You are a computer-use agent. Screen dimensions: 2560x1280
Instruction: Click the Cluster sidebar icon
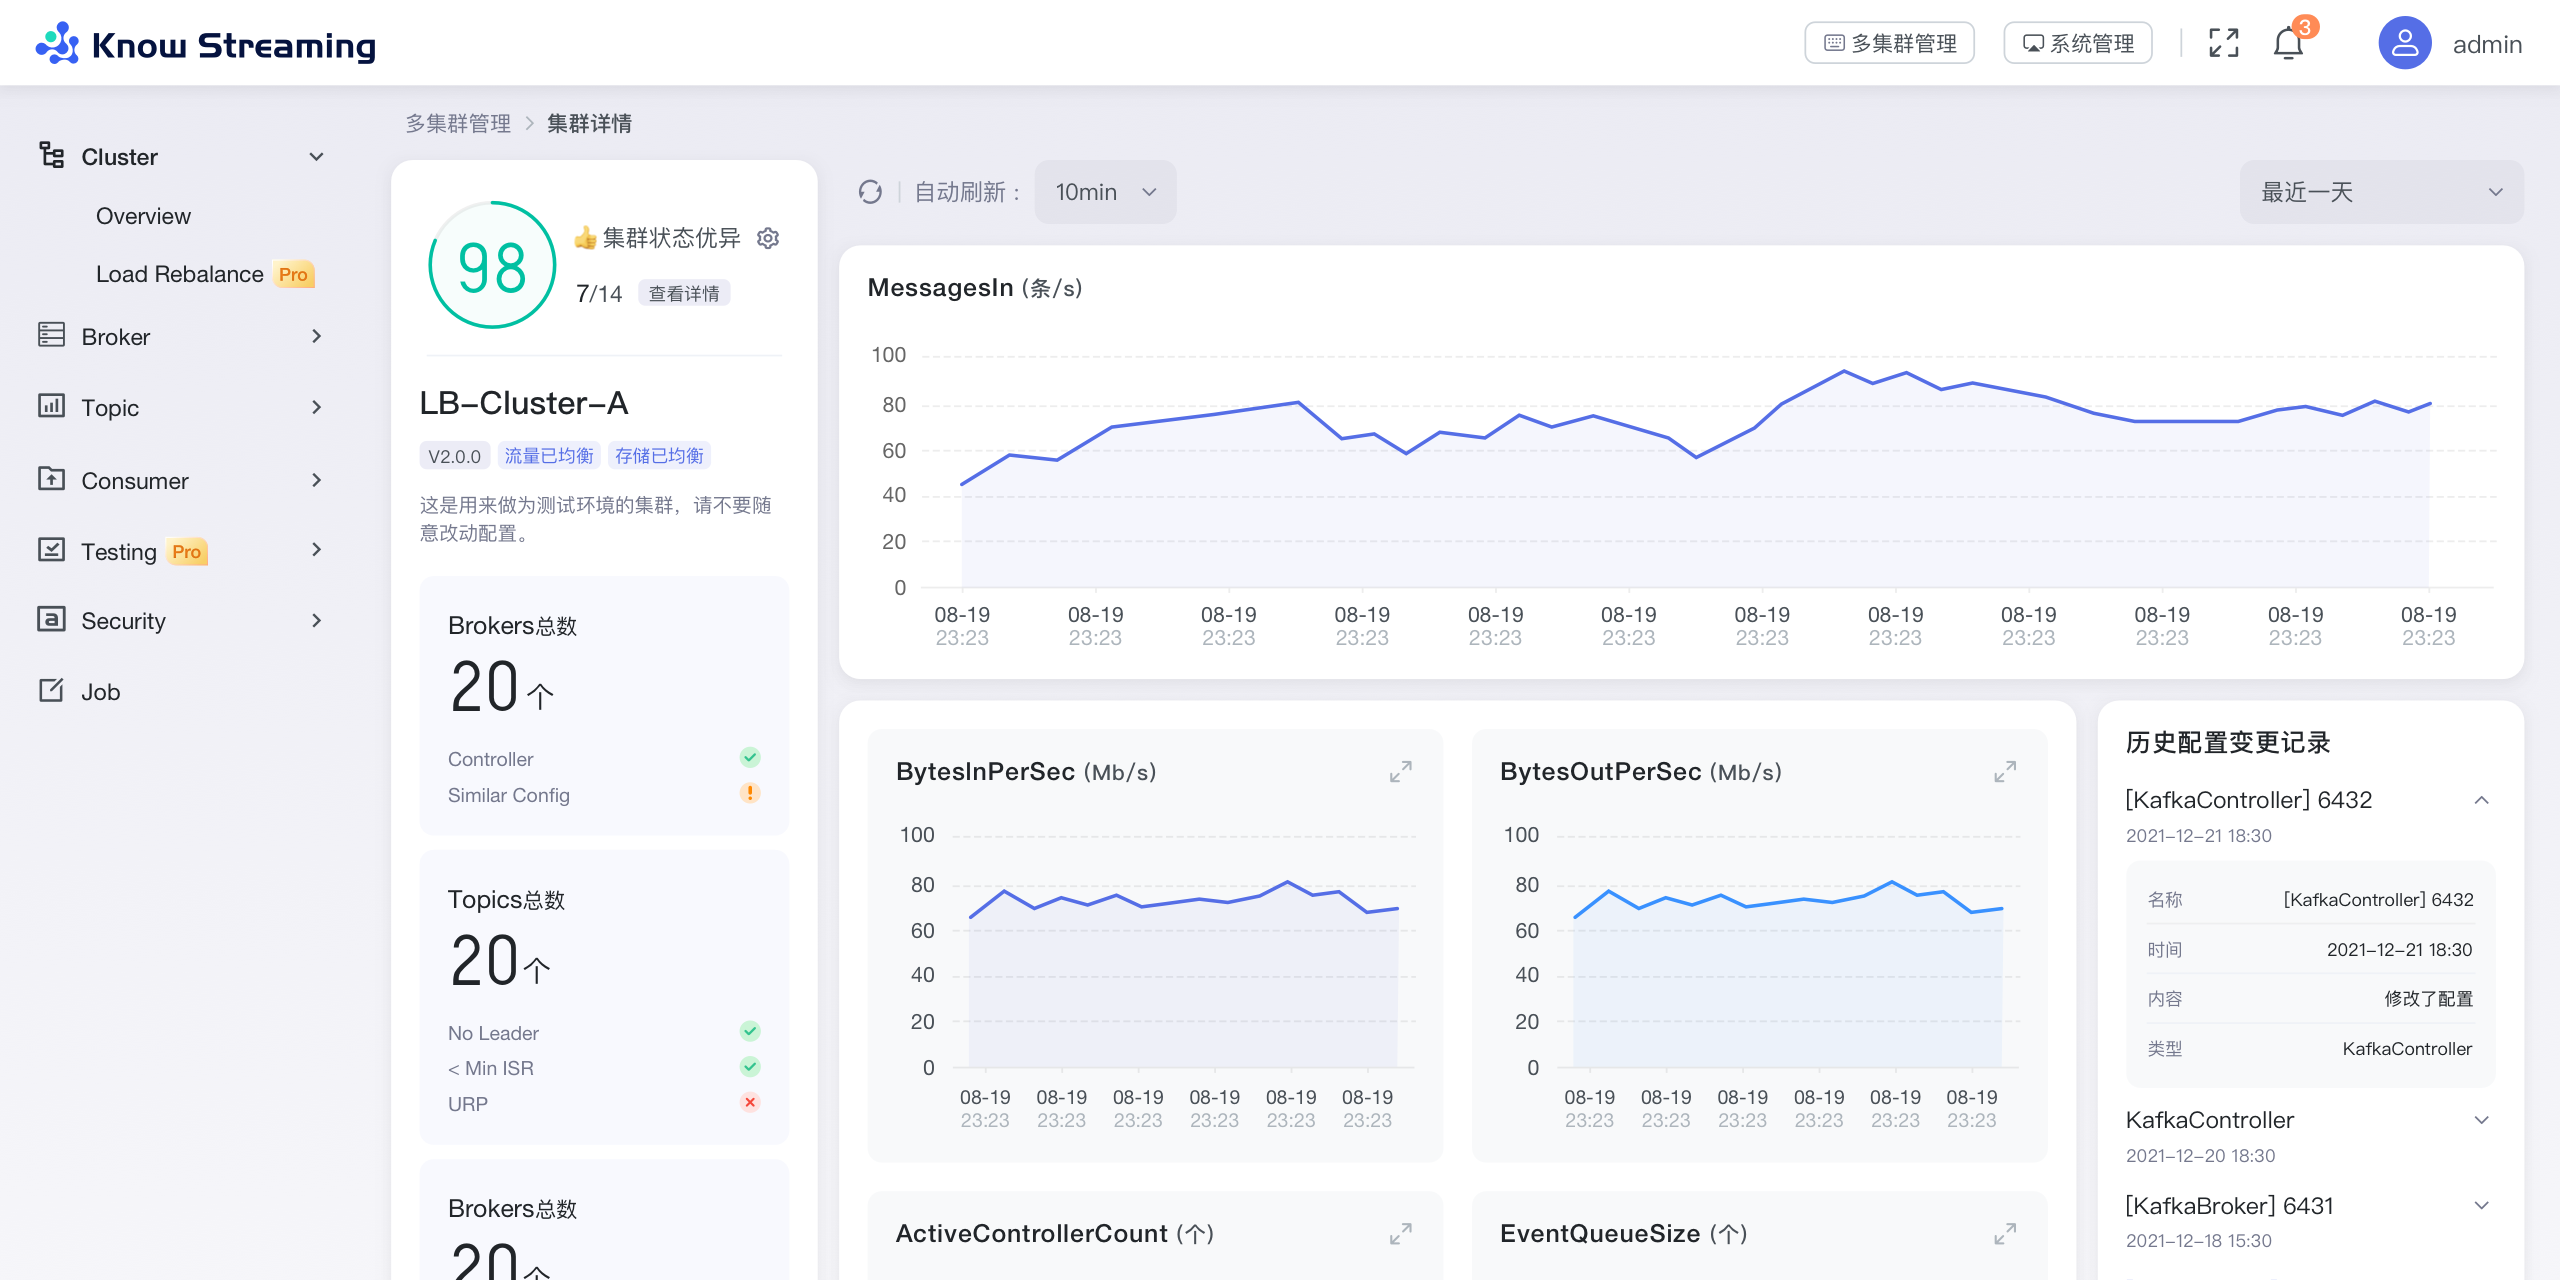52,155
